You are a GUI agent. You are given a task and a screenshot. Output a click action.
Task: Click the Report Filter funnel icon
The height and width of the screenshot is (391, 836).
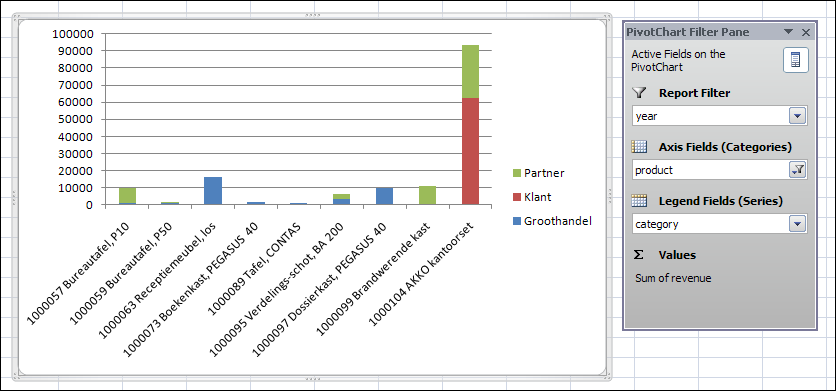639,93
